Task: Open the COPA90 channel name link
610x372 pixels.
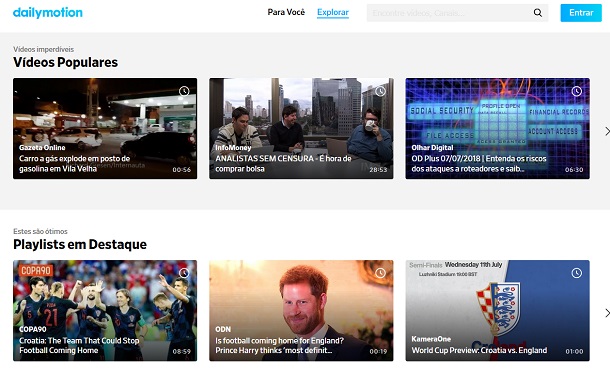Action: (33, 329)
